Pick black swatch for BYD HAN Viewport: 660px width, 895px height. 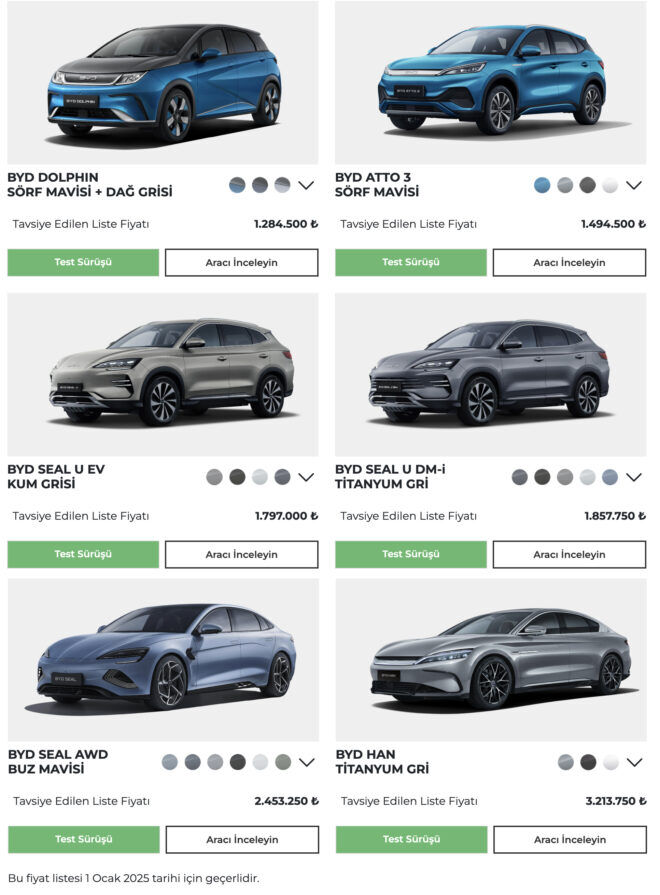point(588,762)
